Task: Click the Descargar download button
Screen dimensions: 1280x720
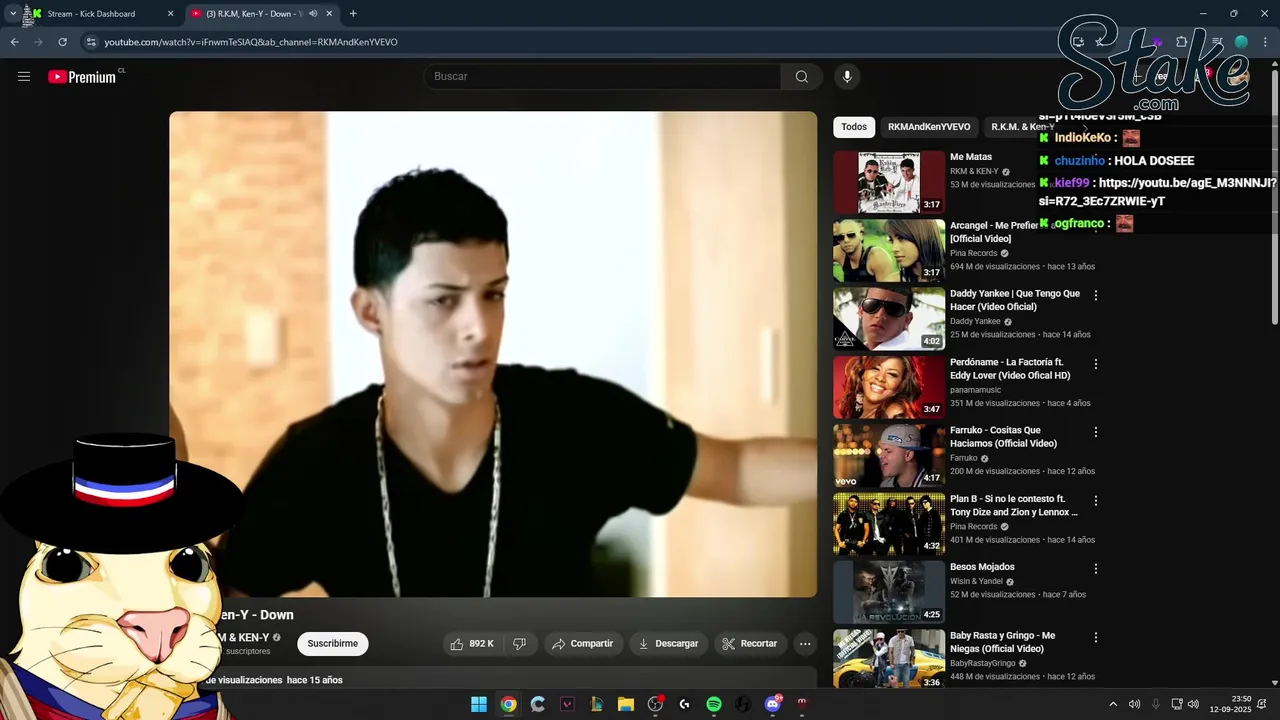Action: pos(668,644)
